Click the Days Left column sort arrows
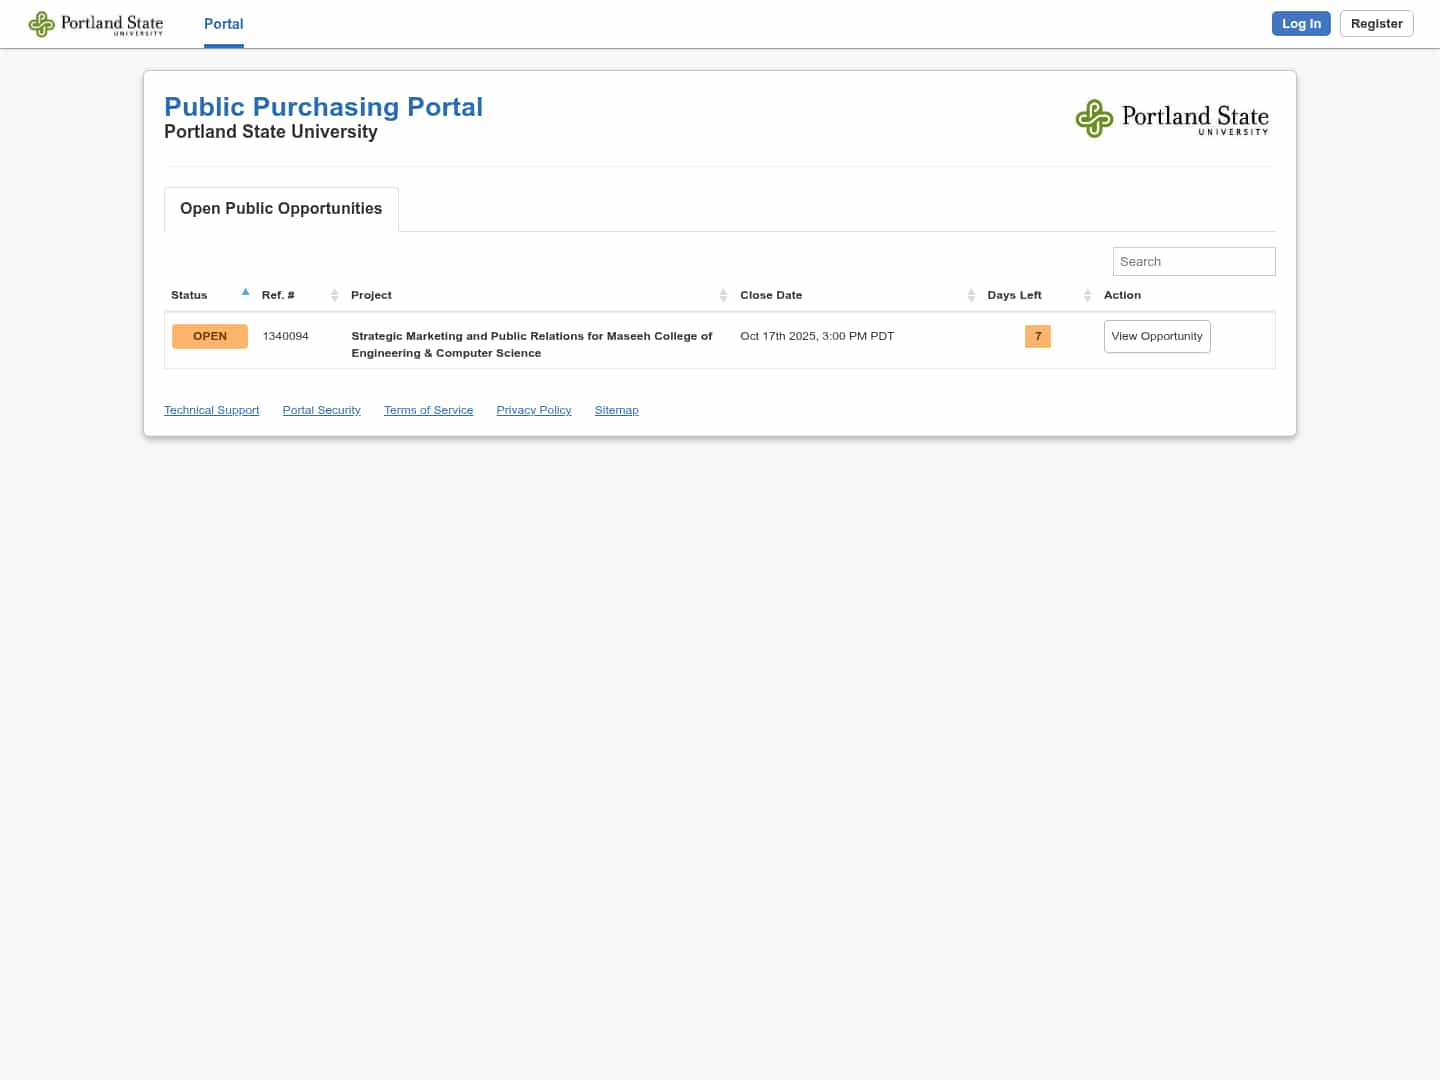 tap(1087, 295)
